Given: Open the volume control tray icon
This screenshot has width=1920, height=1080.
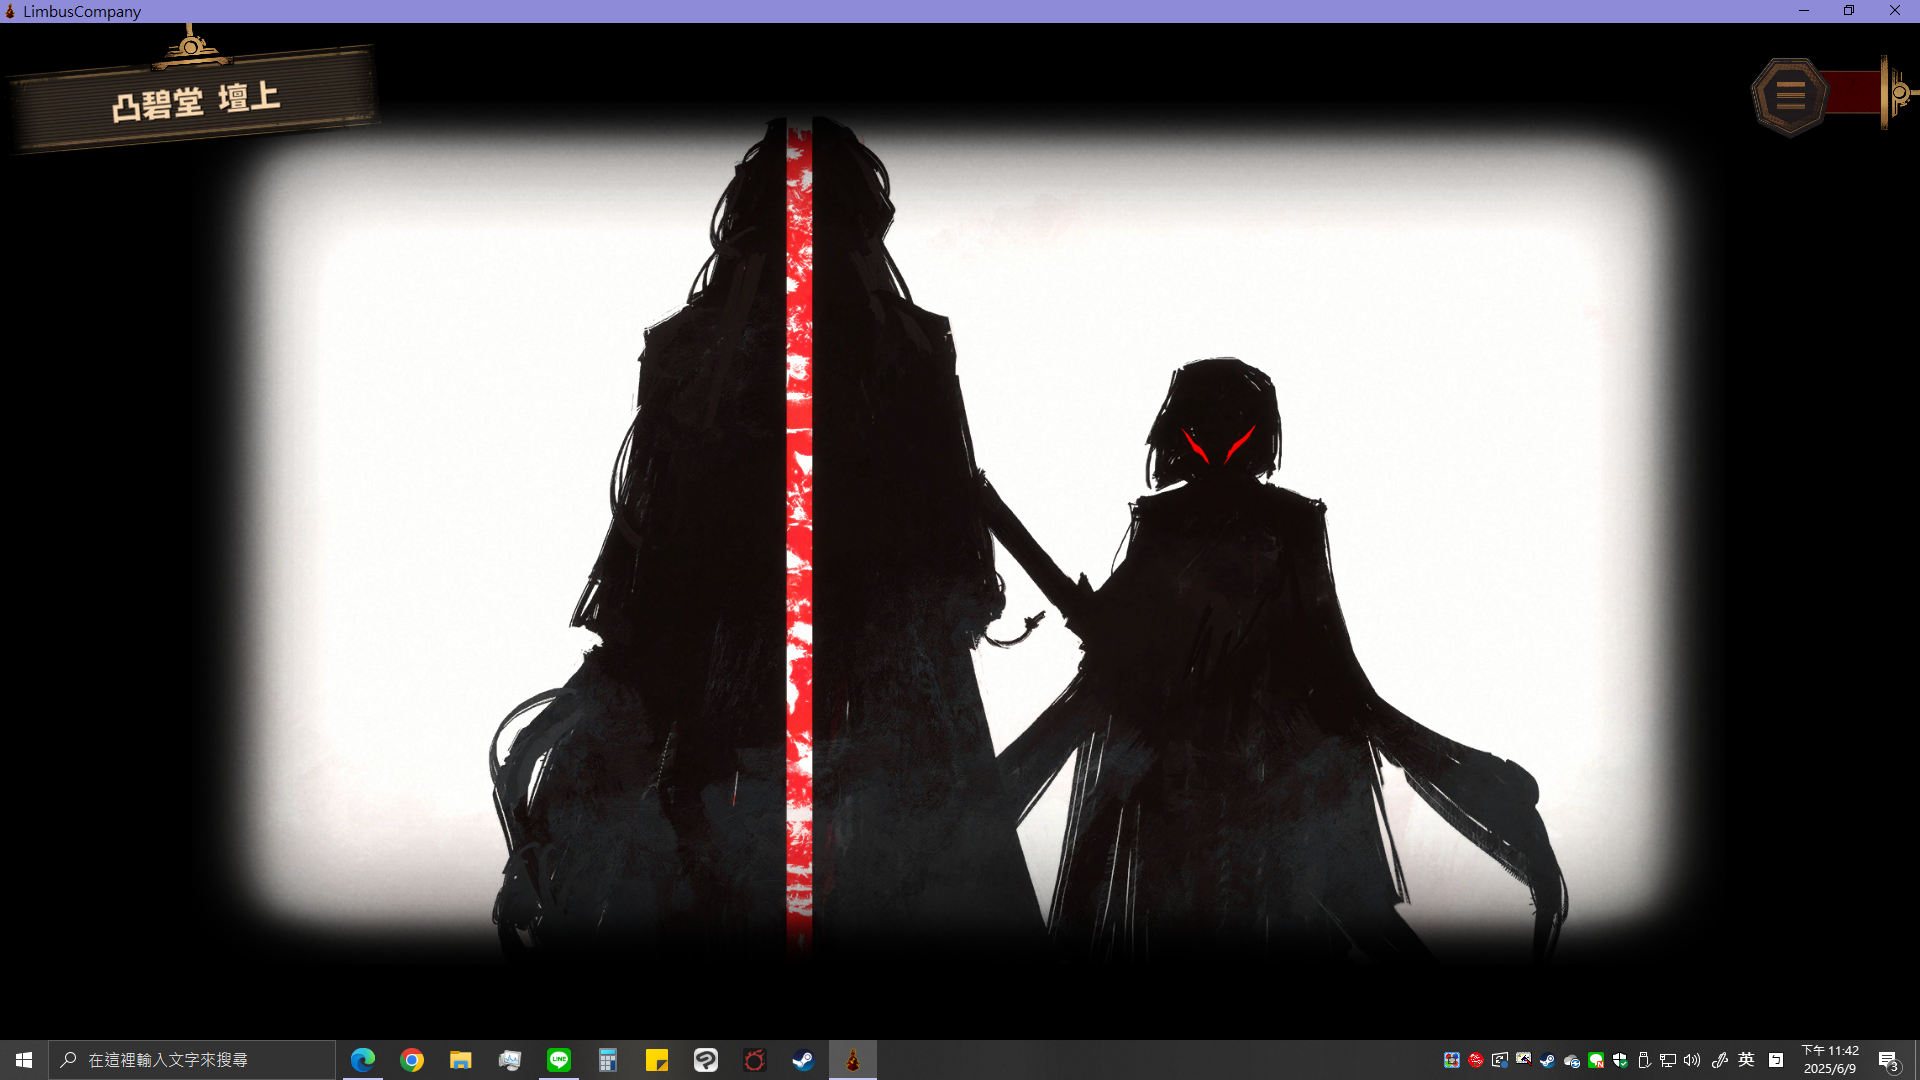Looking at the screenshot, I should pyautogui.click(x=1692, y=1060).
